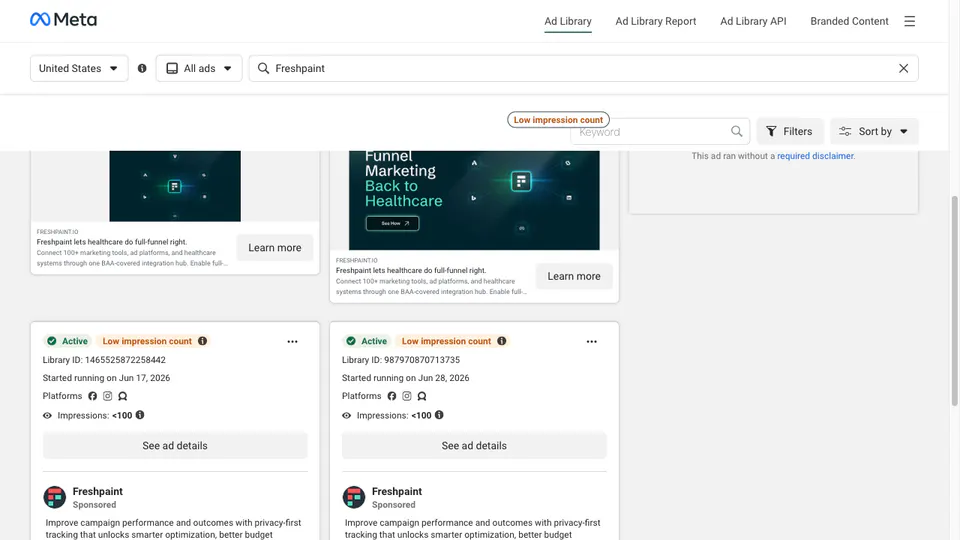
Task: Click the info icon beside United States
Action: (142, 68)
